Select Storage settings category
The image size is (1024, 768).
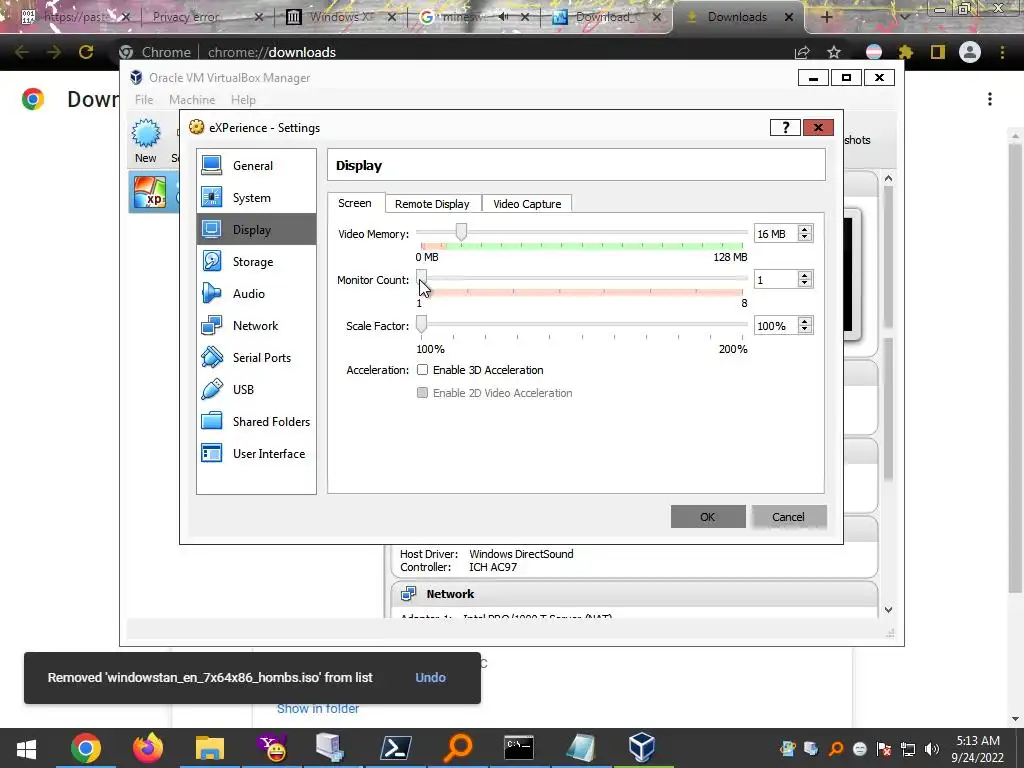click(x=256, y=262)
